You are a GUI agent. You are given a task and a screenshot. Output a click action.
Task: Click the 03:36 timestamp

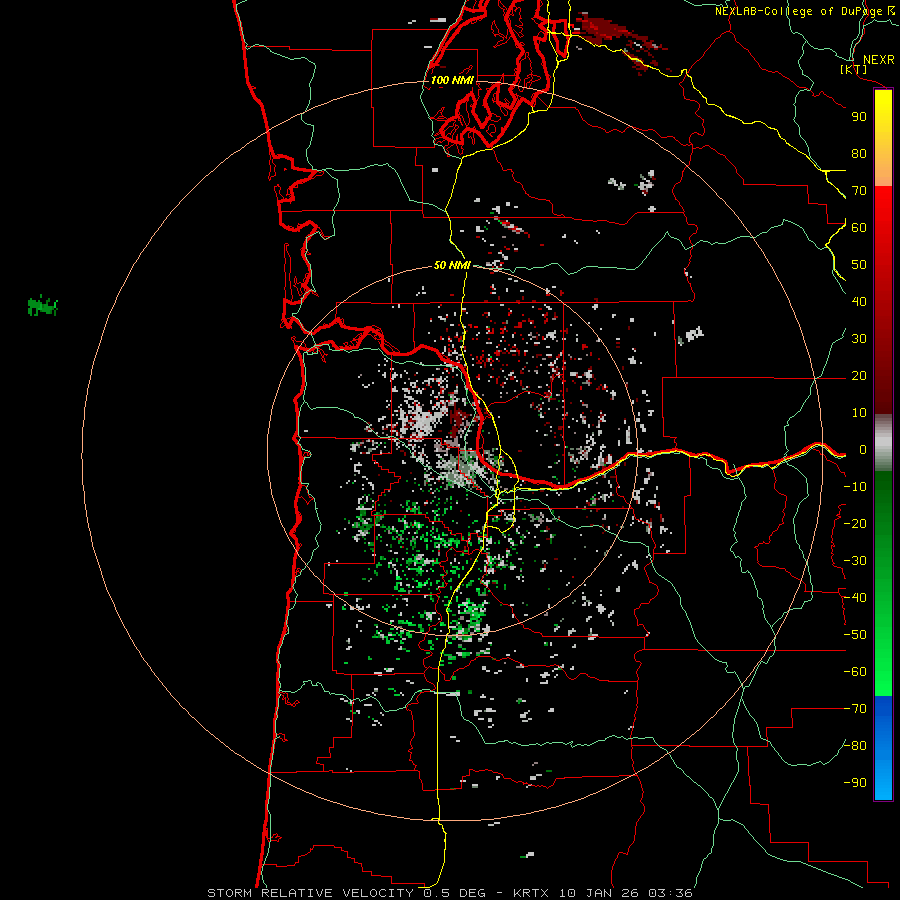tap(670, 893)
